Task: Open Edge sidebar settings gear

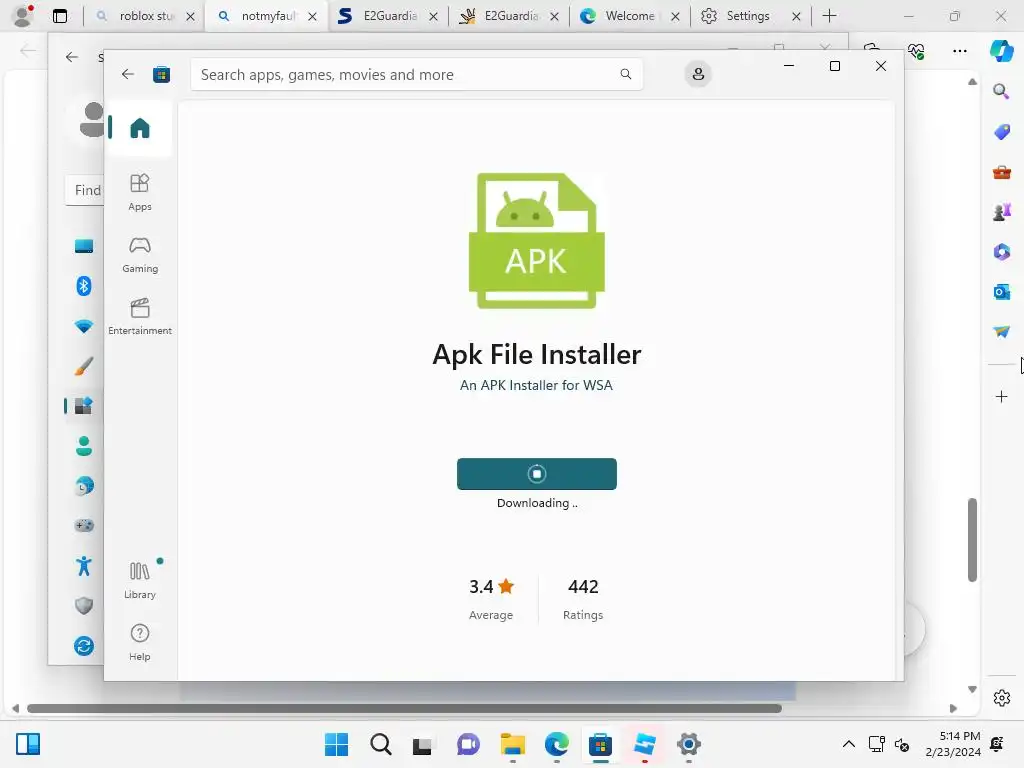Action: (1002, 698)
